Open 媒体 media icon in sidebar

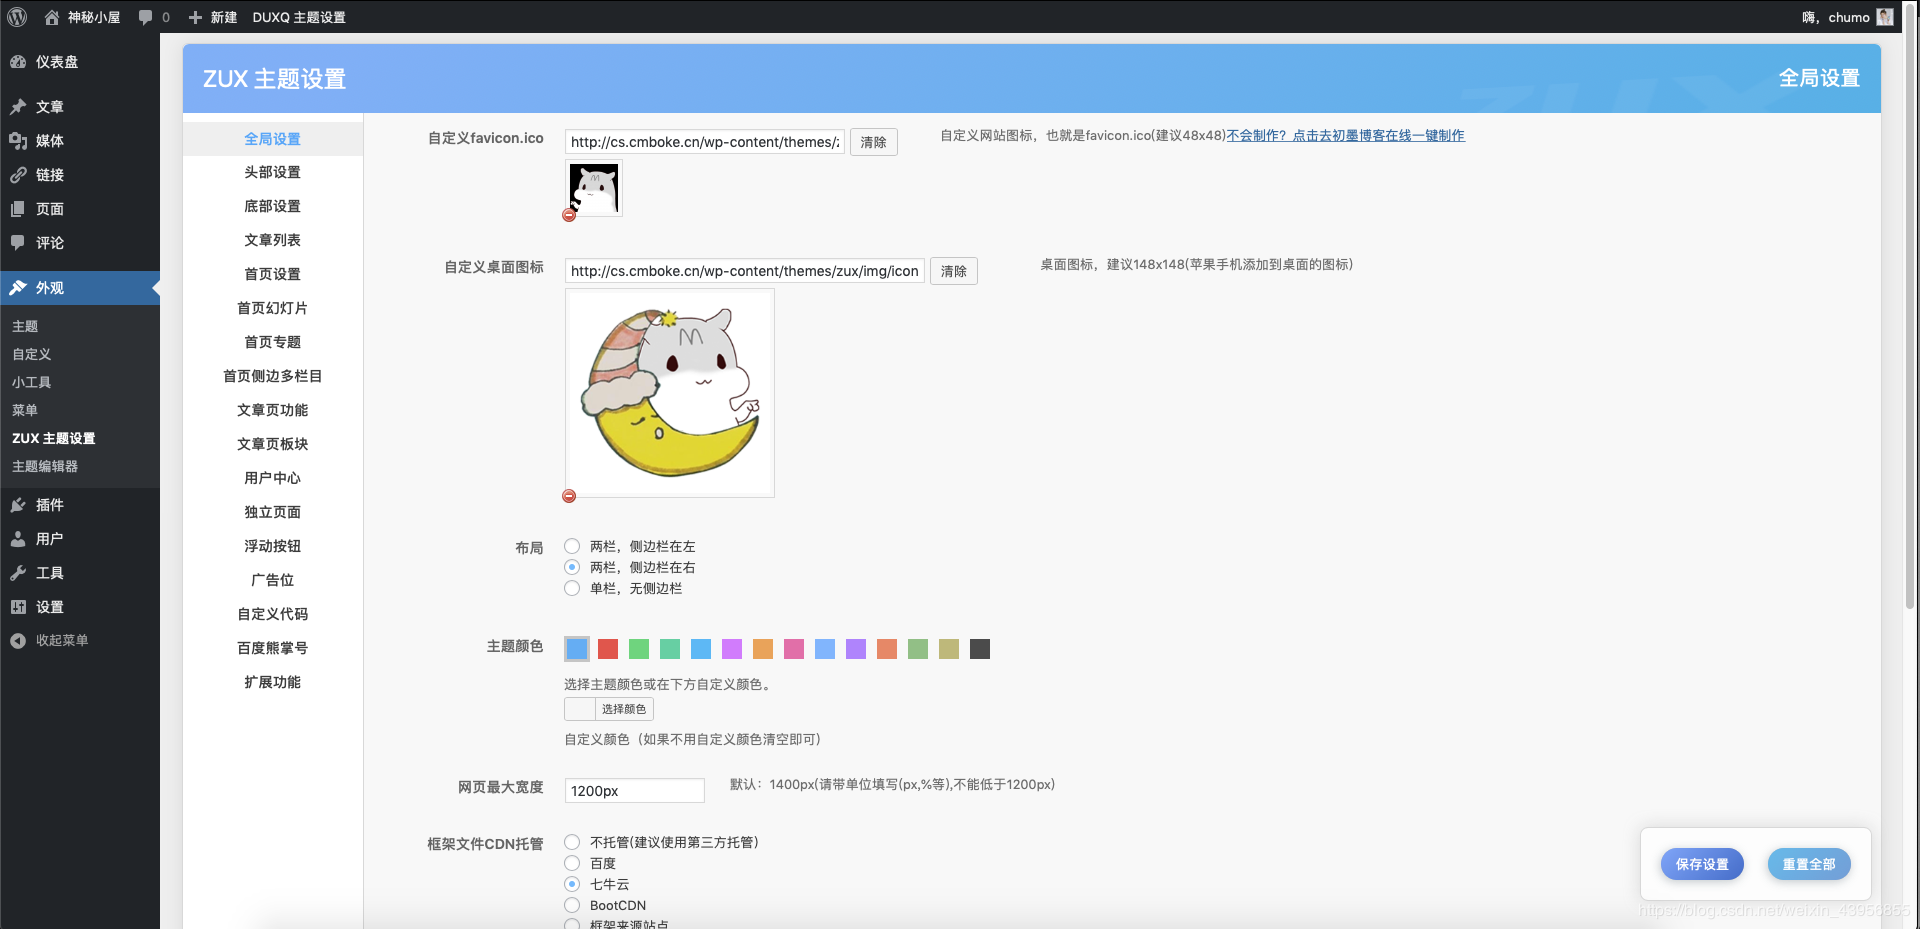coord(18,141)
